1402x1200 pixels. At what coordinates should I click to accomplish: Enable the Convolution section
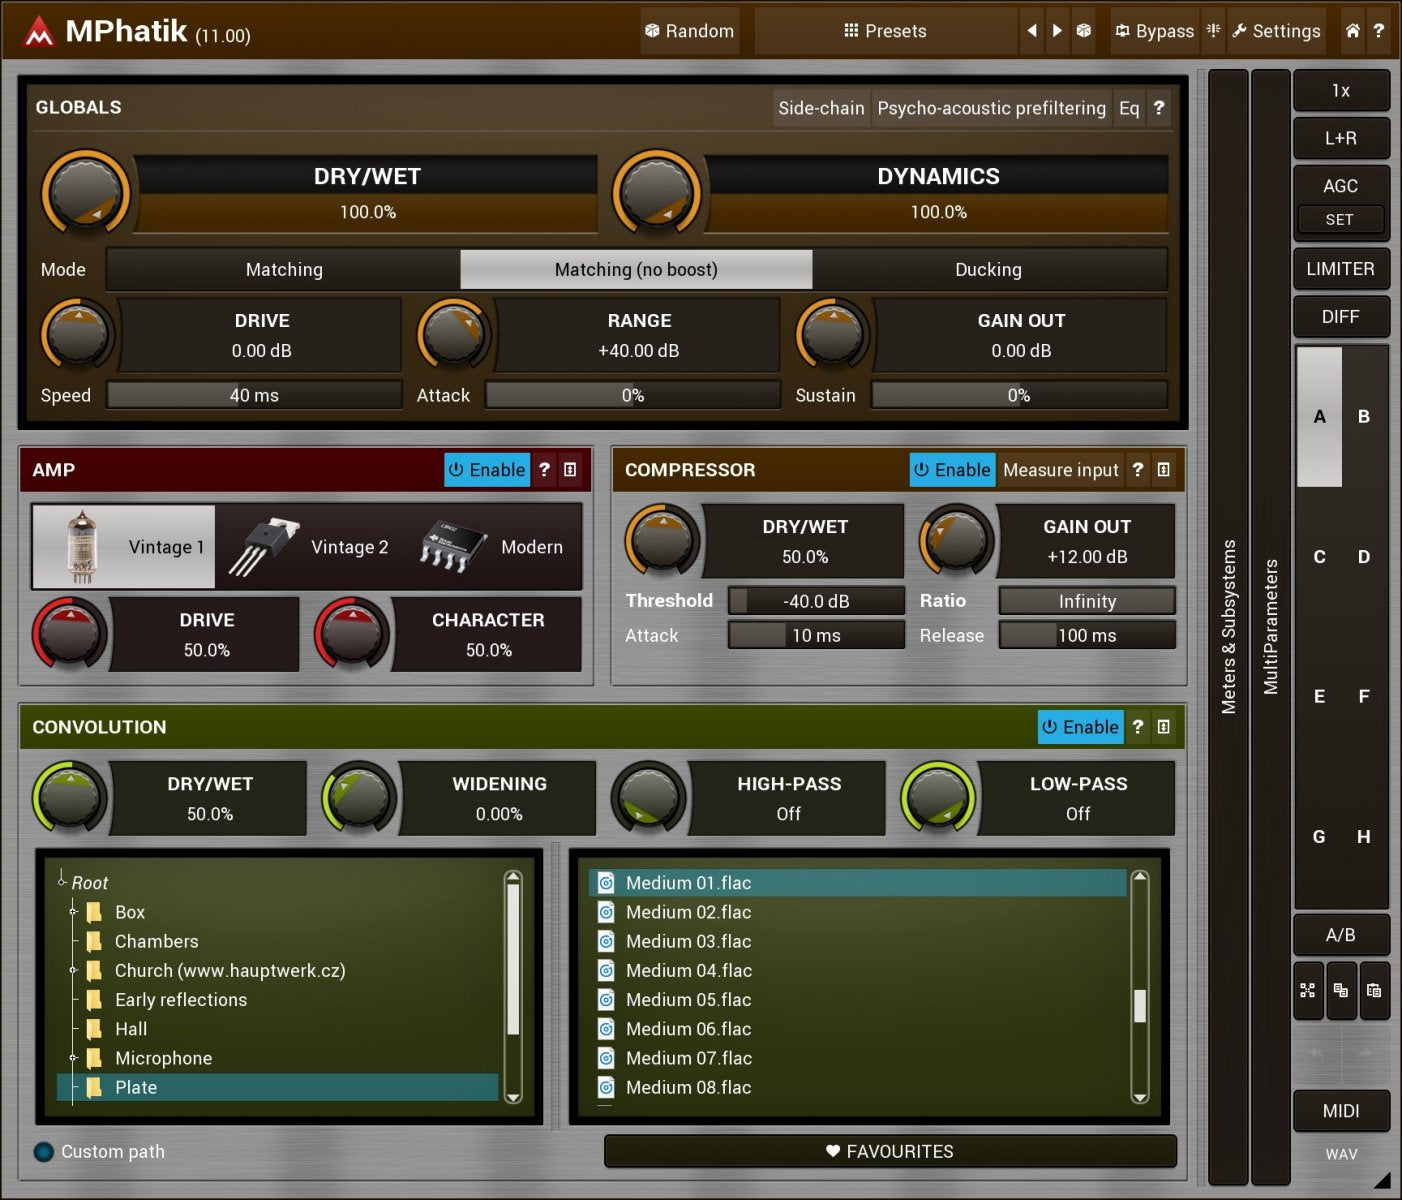pos(1080,727)
